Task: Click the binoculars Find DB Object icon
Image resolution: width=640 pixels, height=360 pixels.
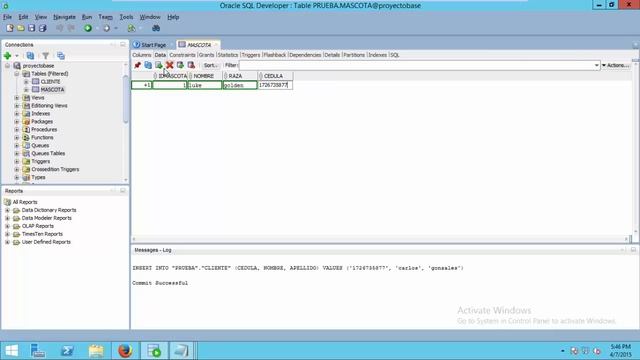Action: point(156,28)
